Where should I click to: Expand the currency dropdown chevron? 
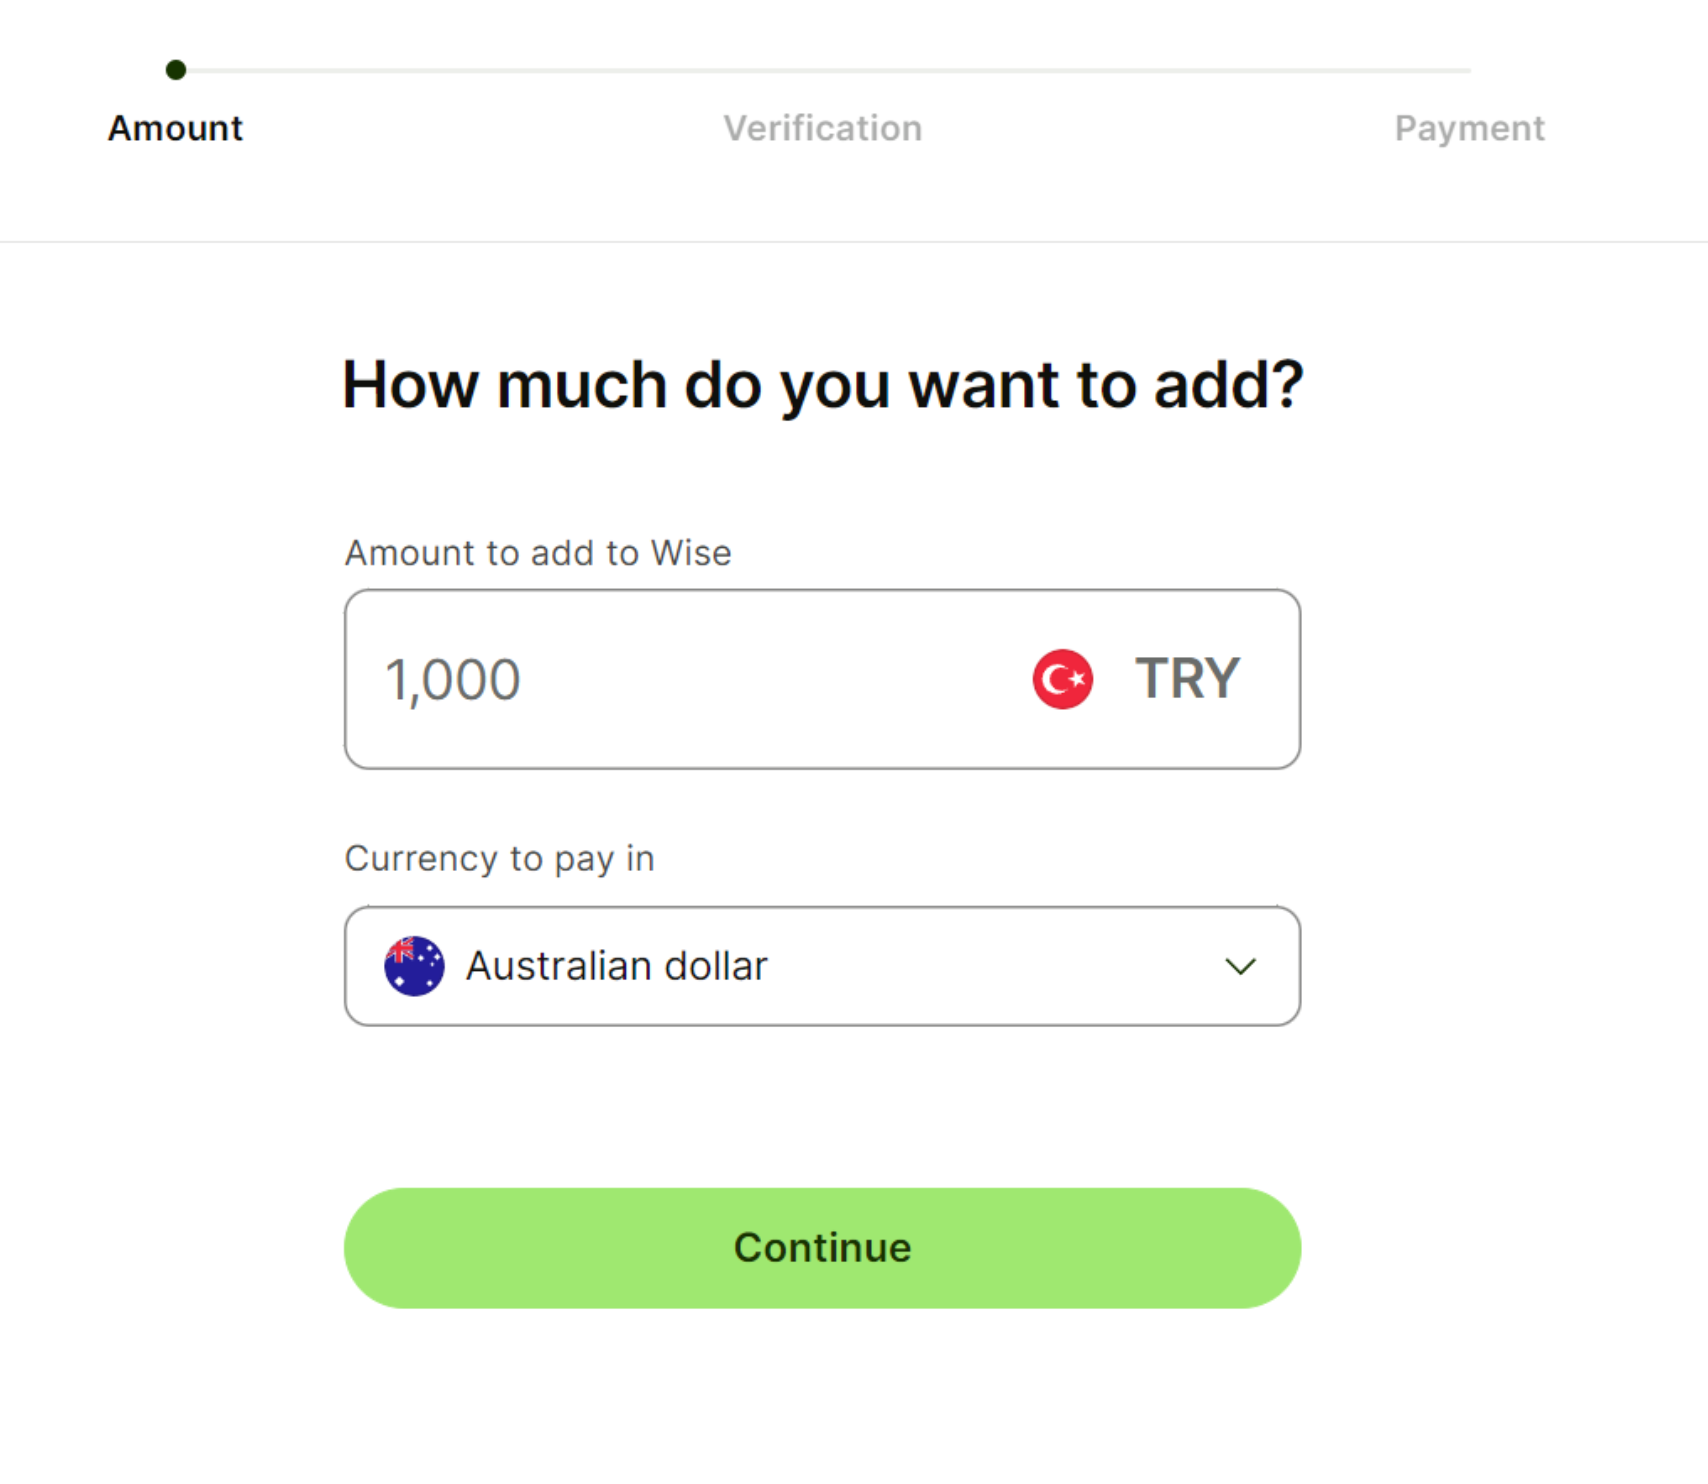pos(1240,966)
